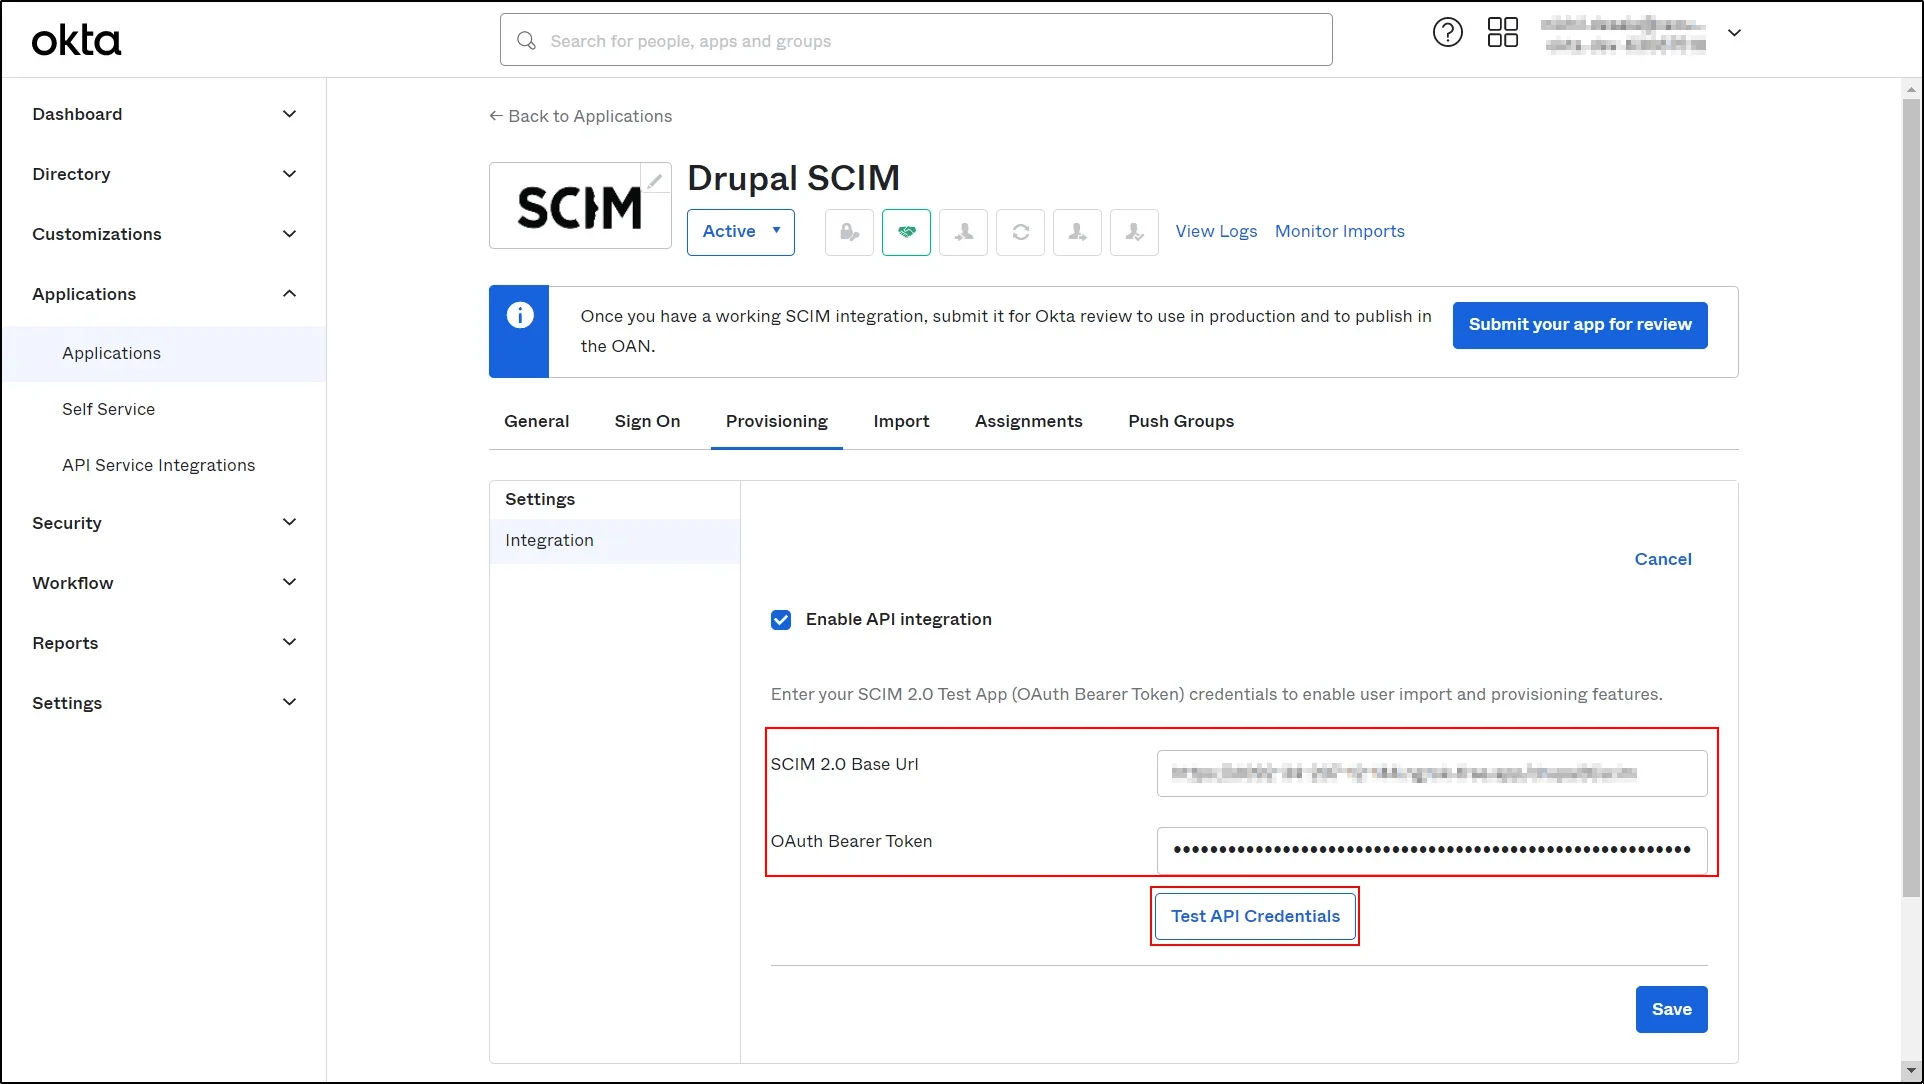Click the OAuth Bearer Token field
This screenshot has height=1084, width=1924.
tap(1432, 851)
